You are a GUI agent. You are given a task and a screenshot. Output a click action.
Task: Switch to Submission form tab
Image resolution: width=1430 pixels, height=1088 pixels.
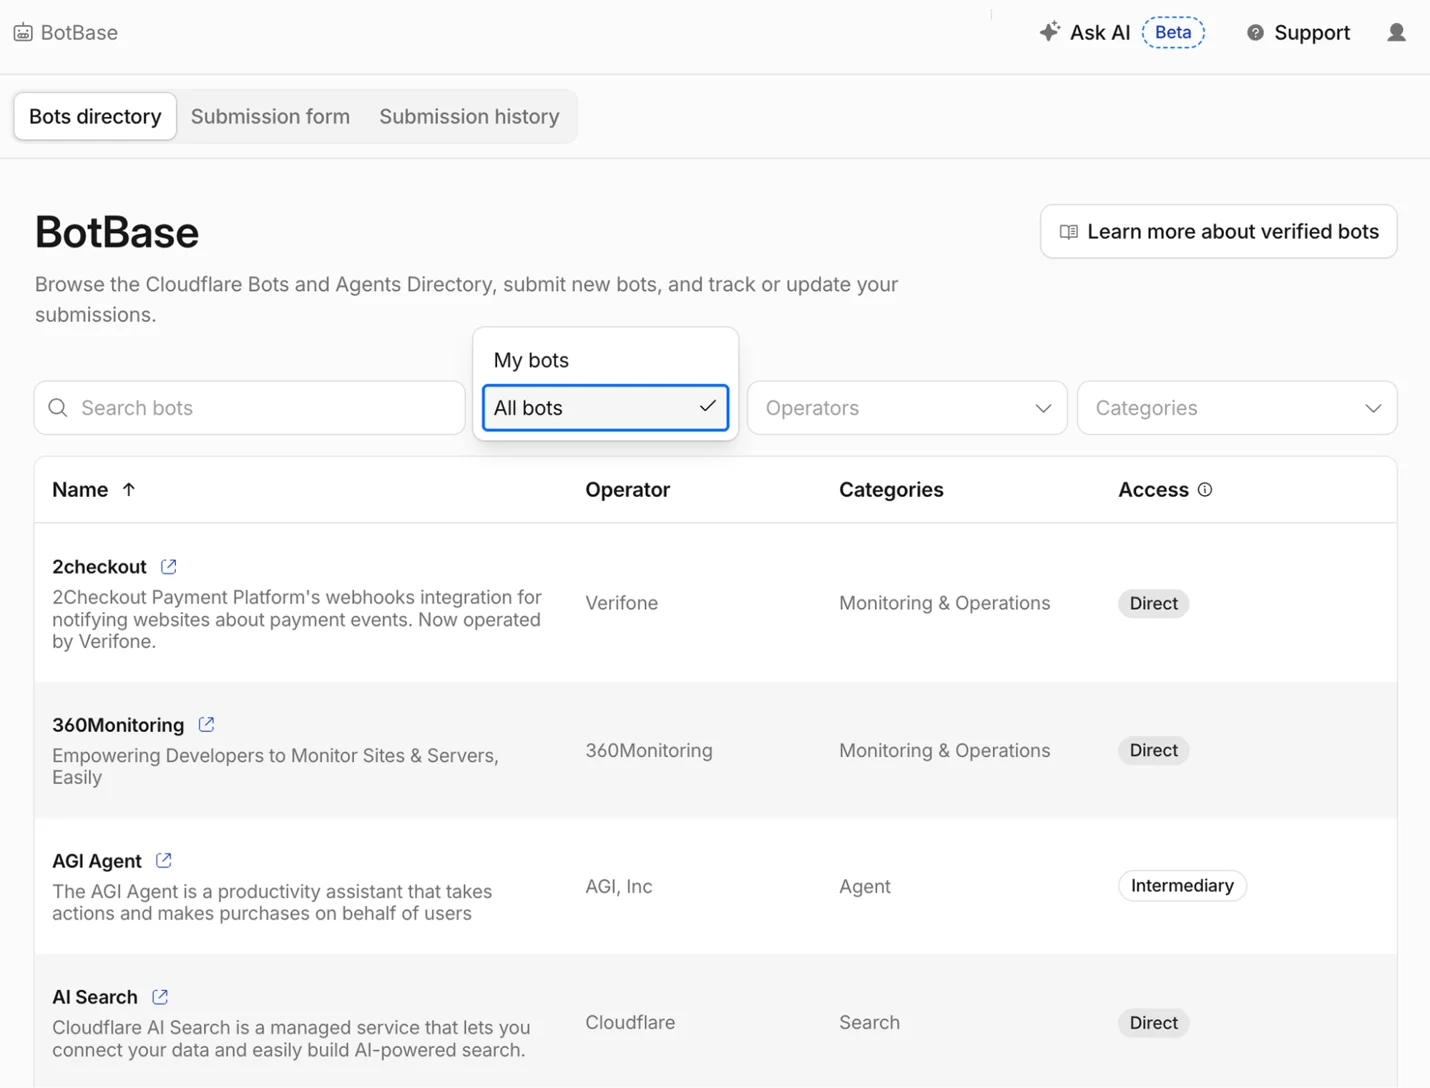271,116
